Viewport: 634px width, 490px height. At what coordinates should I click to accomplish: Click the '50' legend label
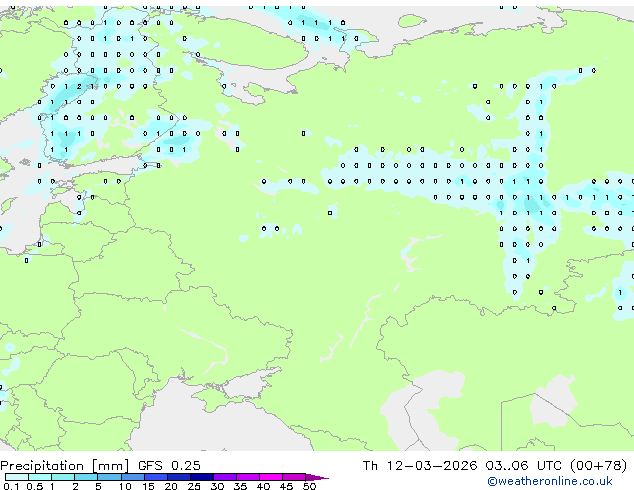coord(309,486)
